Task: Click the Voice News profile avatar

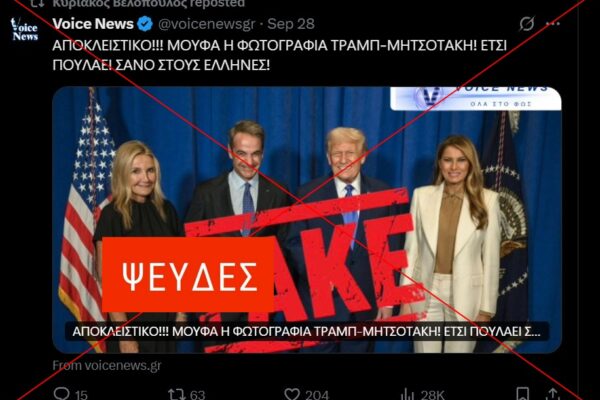Action: point(24,29)
